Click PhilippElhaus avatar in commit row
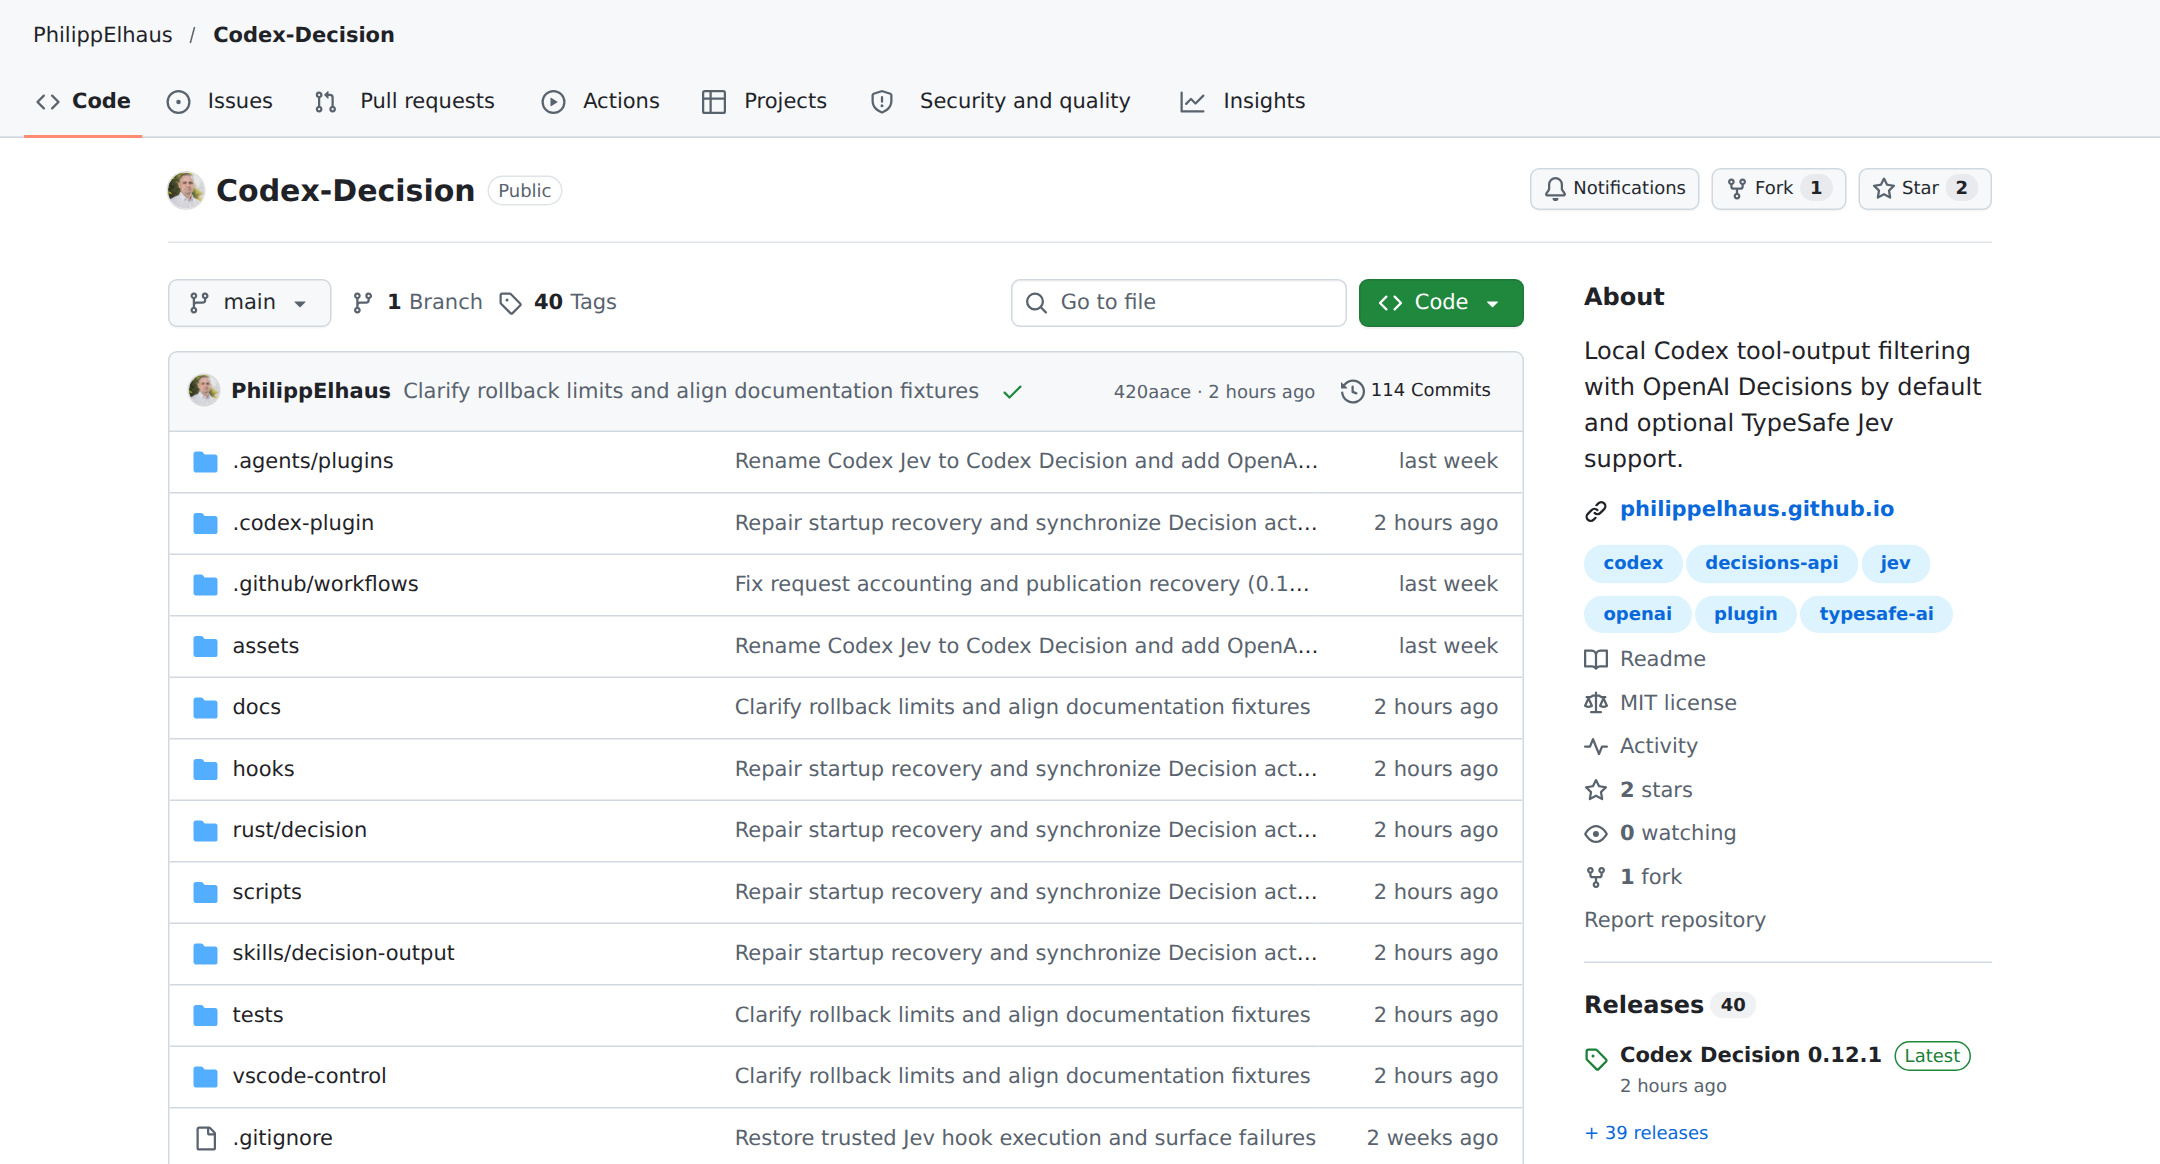This screenshot has width=2160, height=1164. [x=204, y=391]
